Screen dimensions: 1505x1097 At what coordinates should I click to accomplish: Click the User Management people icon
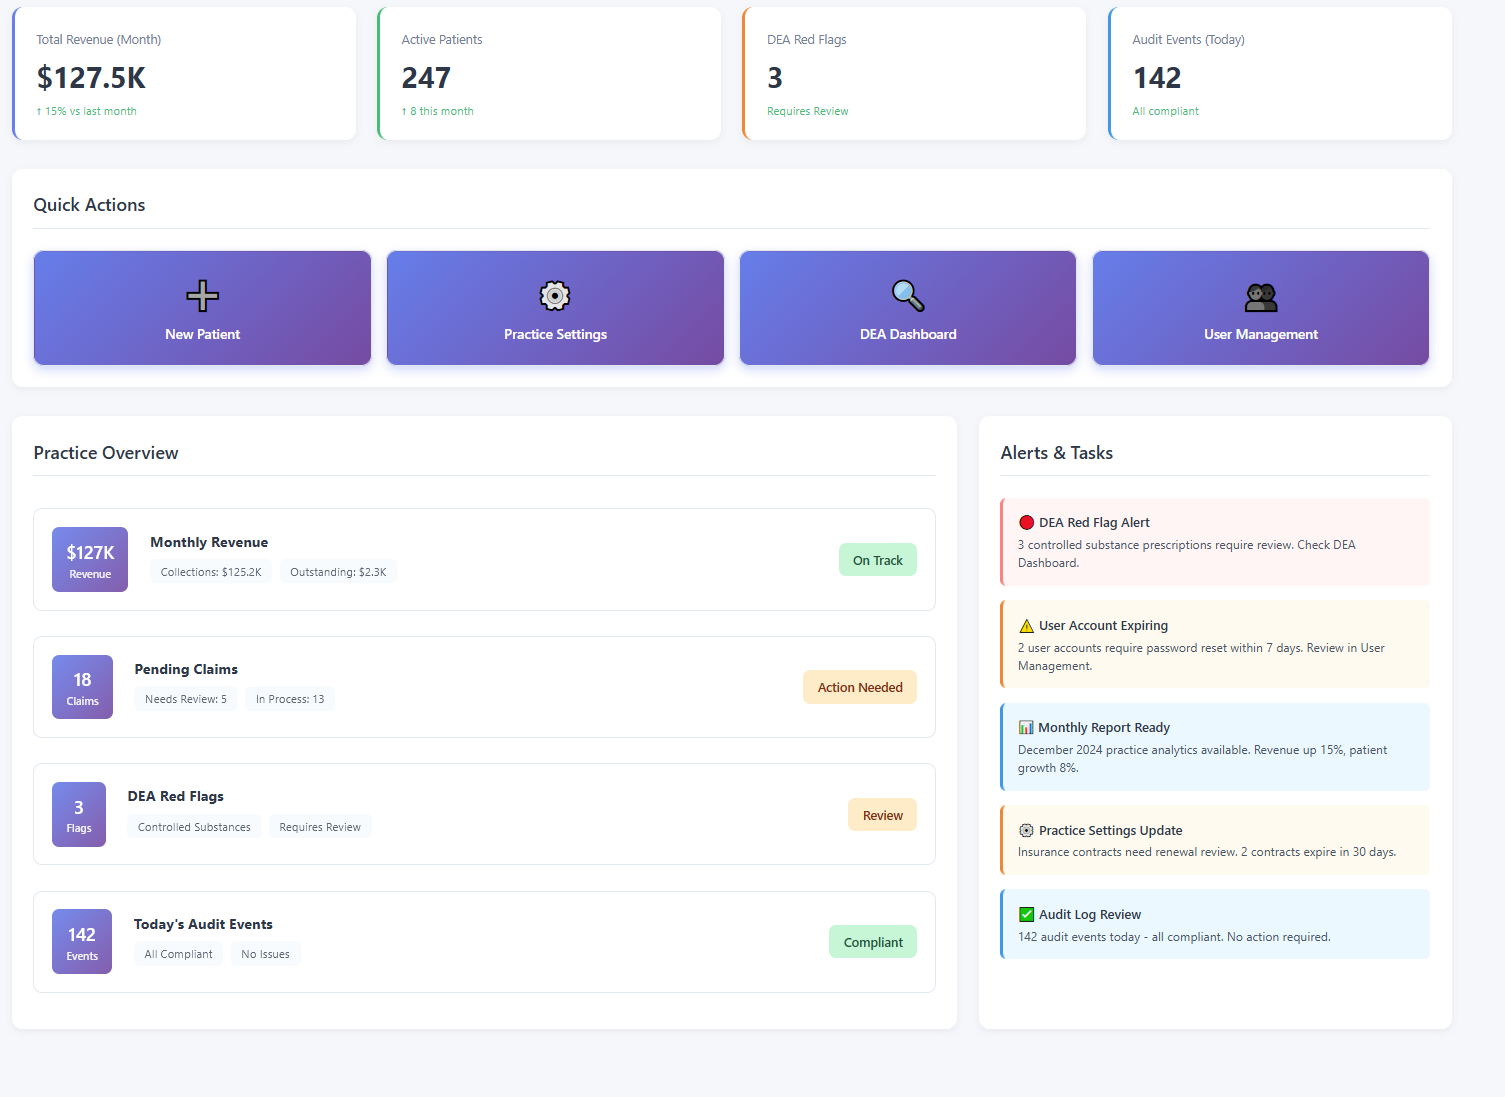coord(1260,295)
